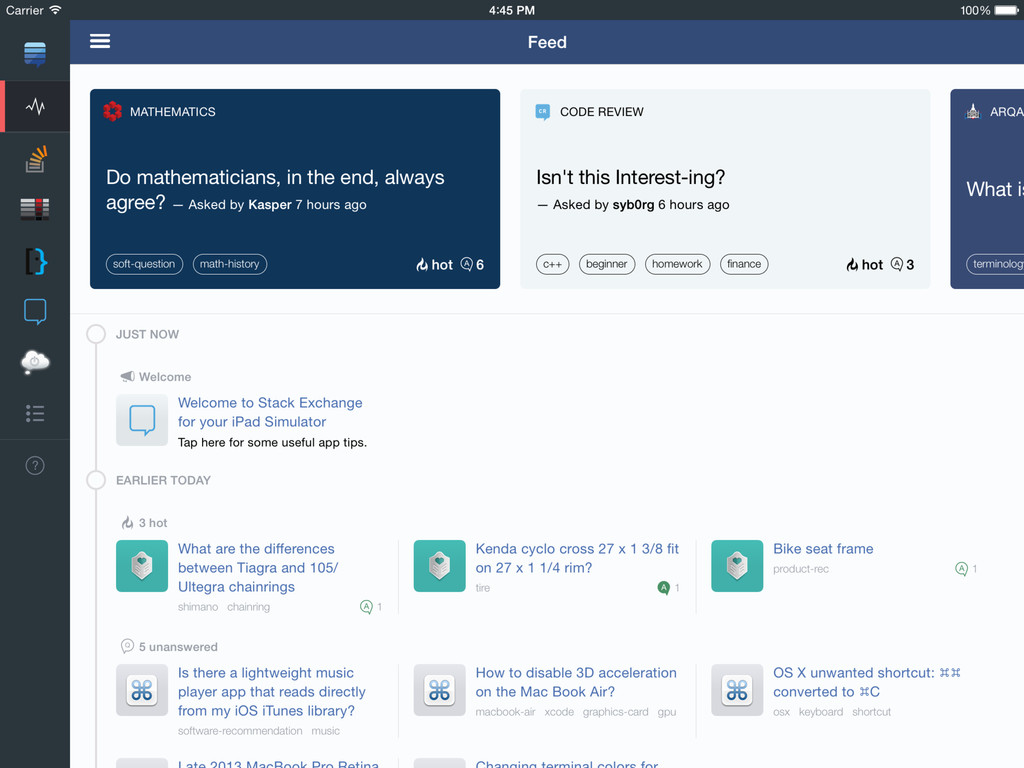The height and width of the screenshot is (768, 1024).
Task: Open the Stack Overflow site icon
Action: [x=36, y=159]
